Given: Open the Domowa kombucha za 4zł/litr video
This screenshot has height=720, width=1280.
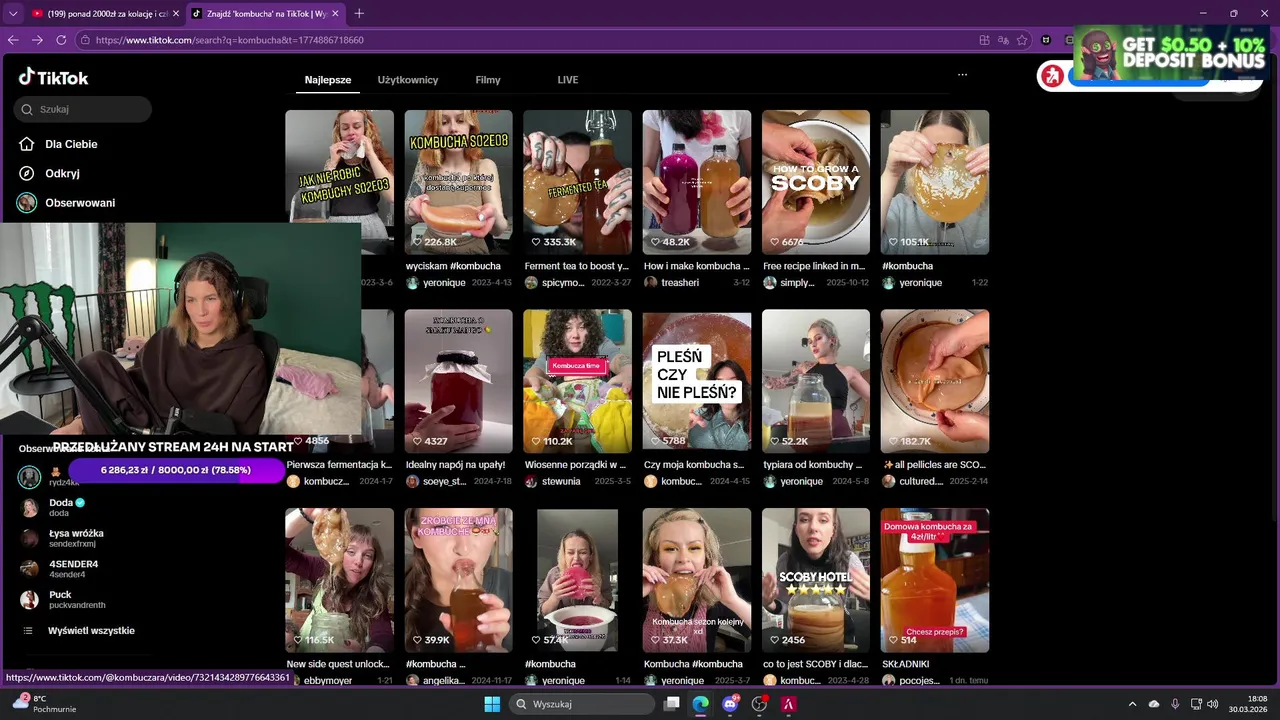Looking at the screenshot, I should (935, 580).
